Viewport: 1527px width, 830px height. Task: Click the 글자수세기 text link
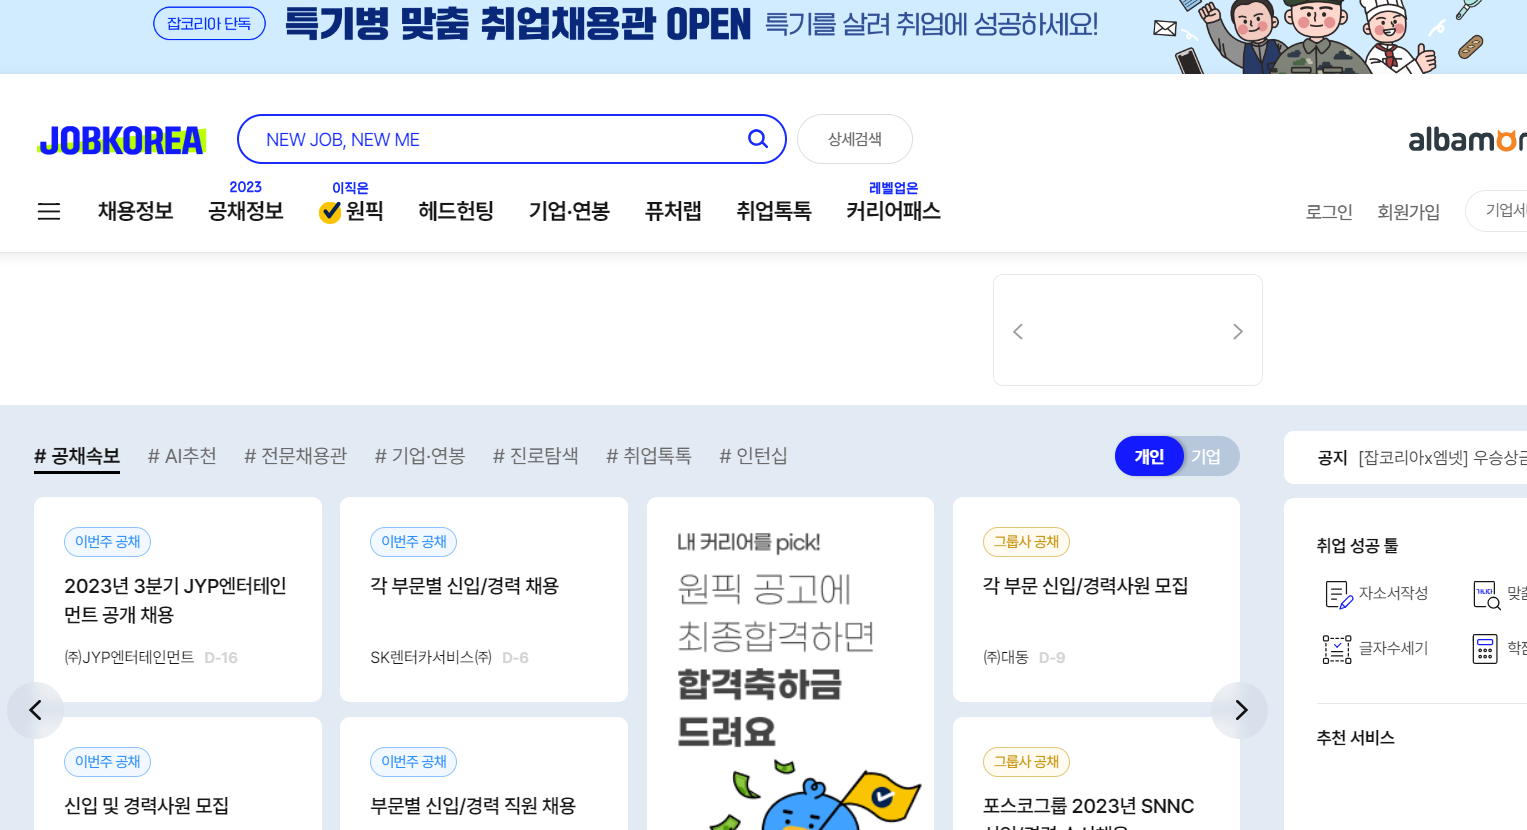click(x=1393, y=648)
